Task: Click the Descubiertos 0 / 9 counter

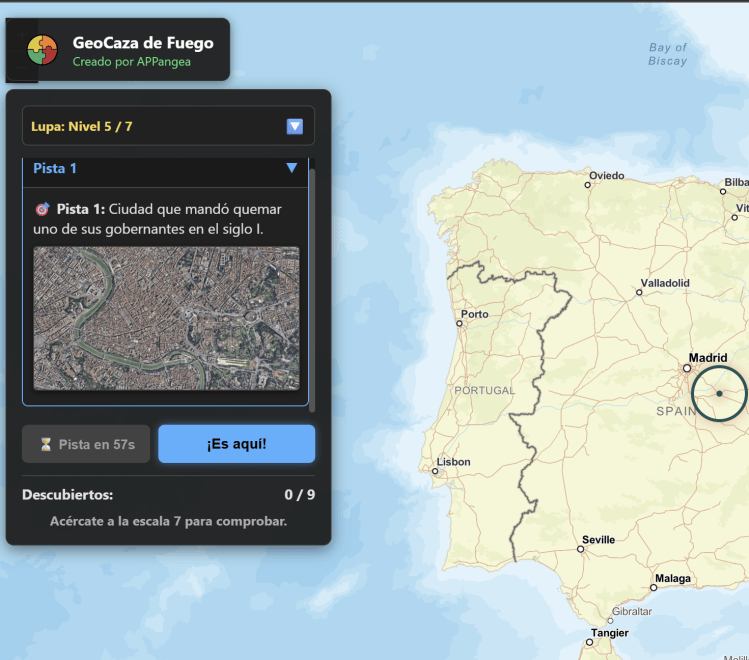Action: pos(300,494)
